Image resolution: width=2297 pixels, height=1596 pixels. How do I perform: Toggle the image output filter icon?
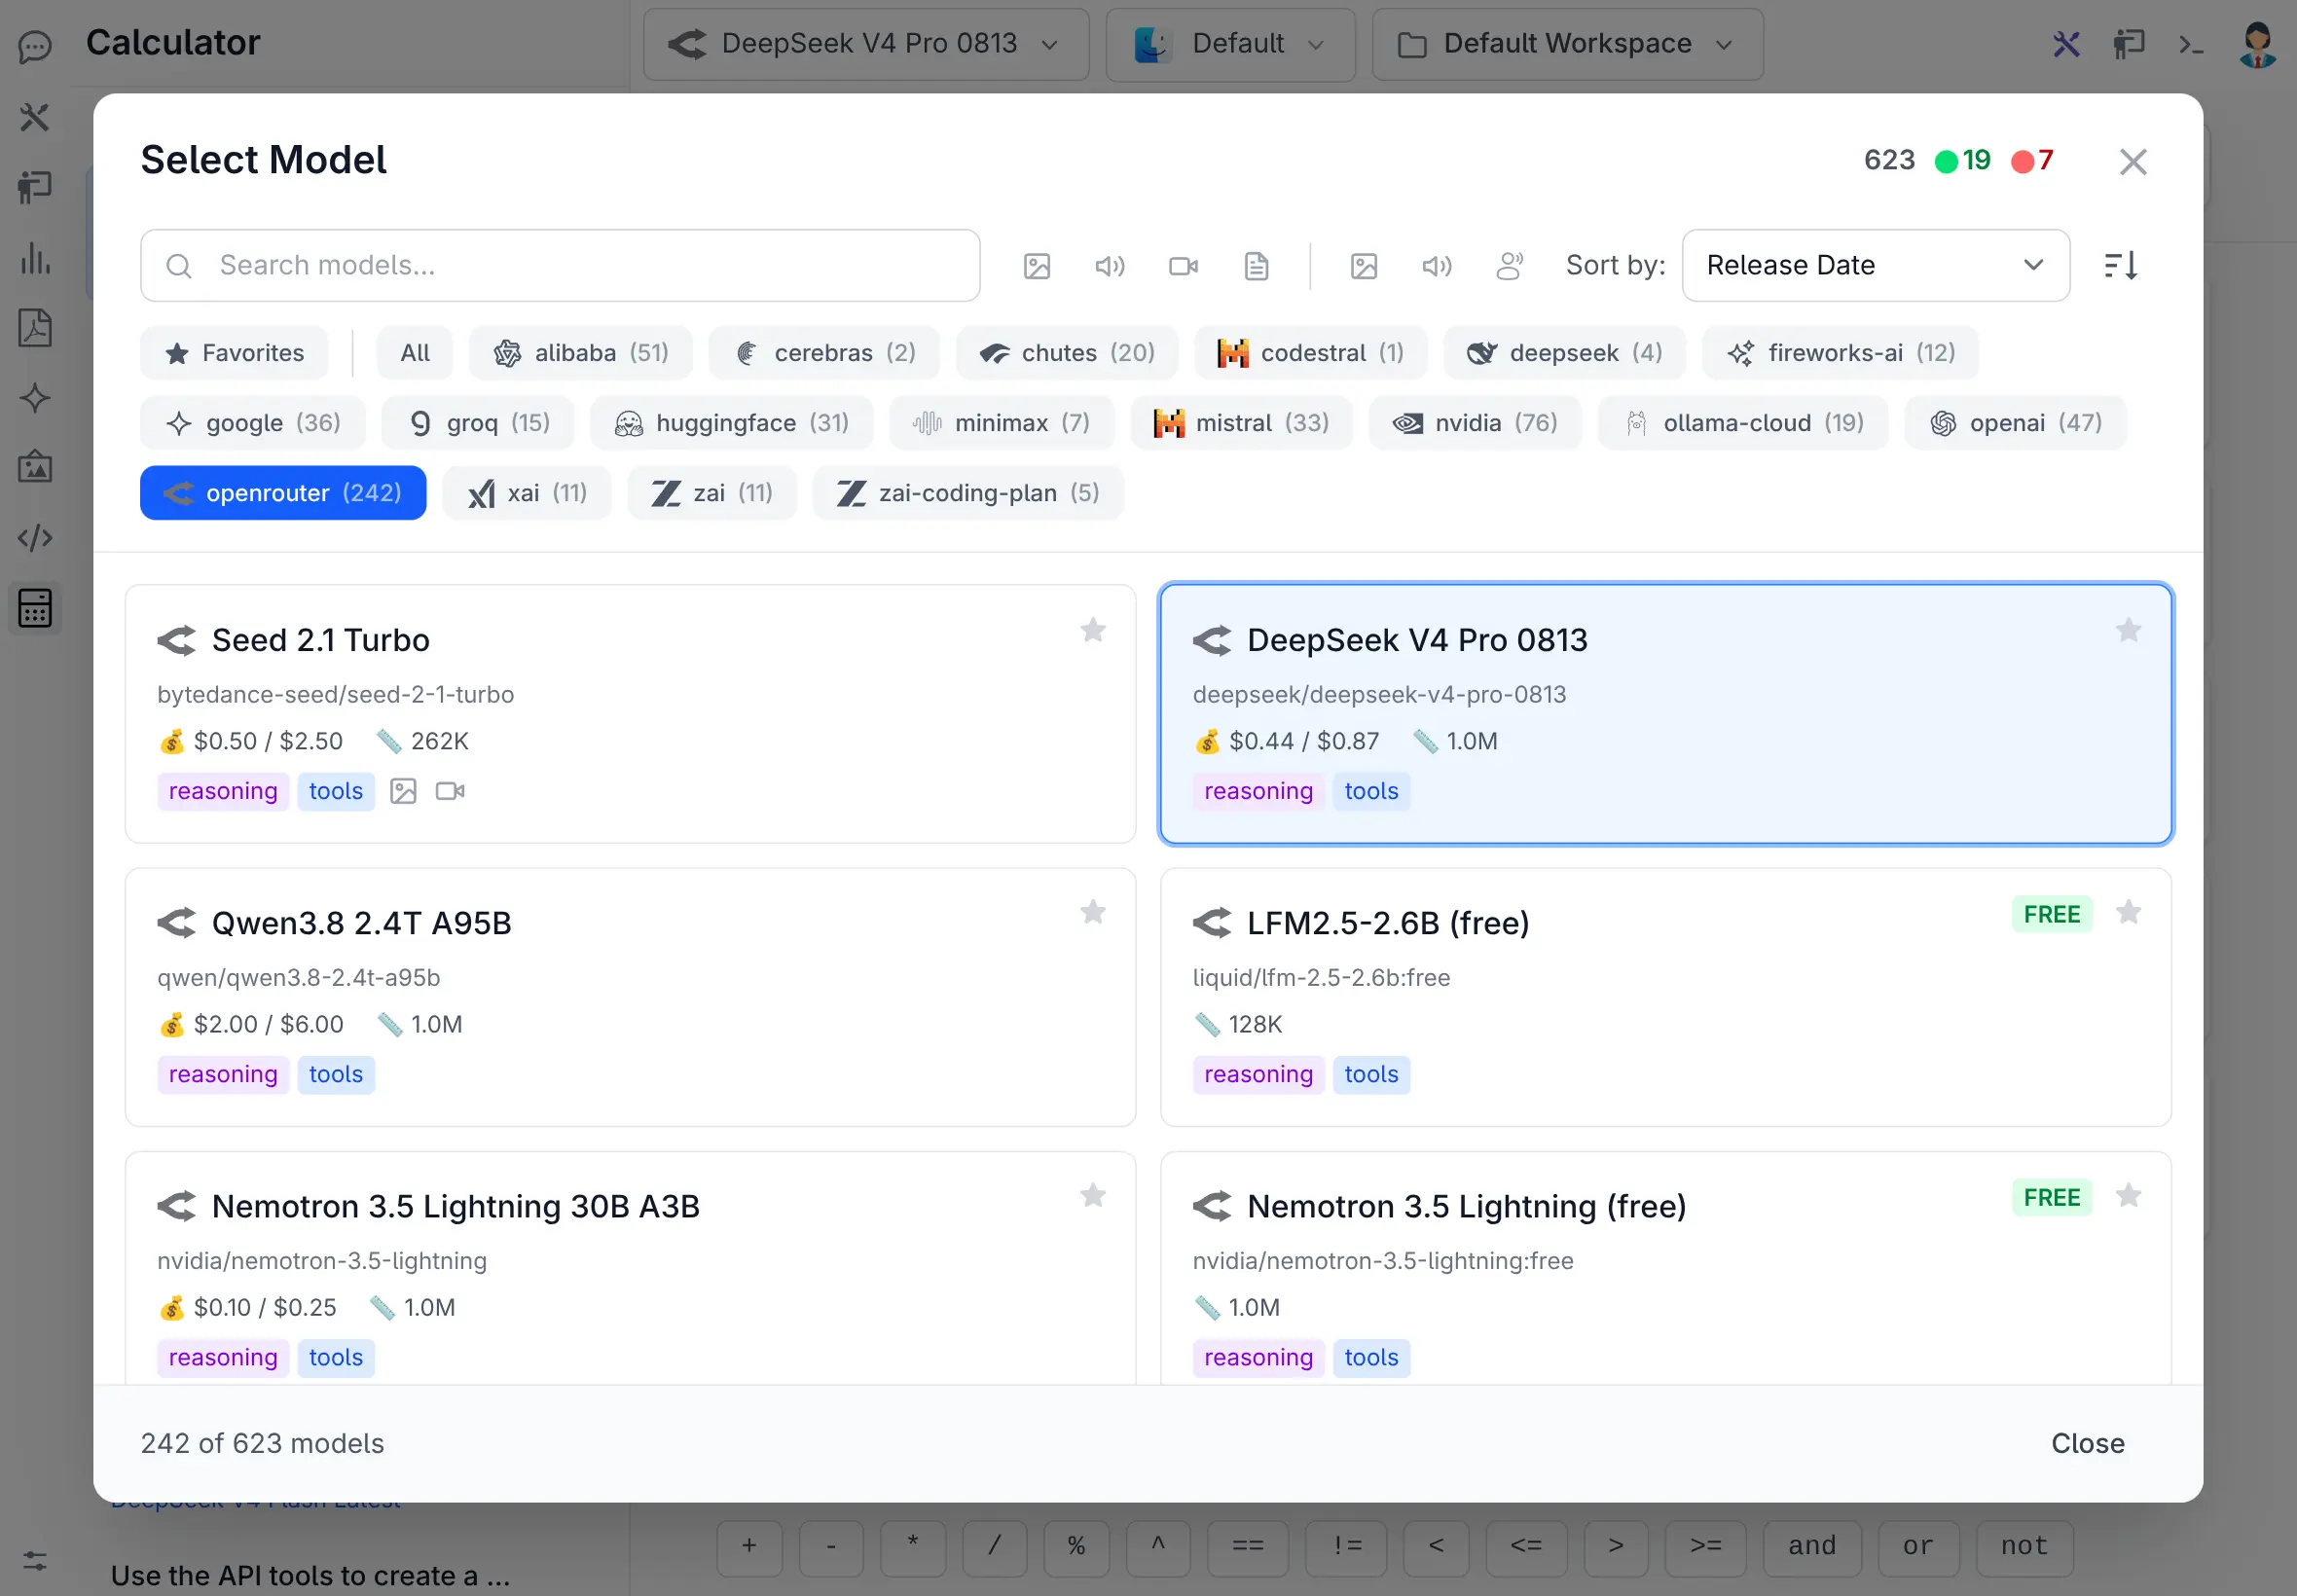point(1364,266)
